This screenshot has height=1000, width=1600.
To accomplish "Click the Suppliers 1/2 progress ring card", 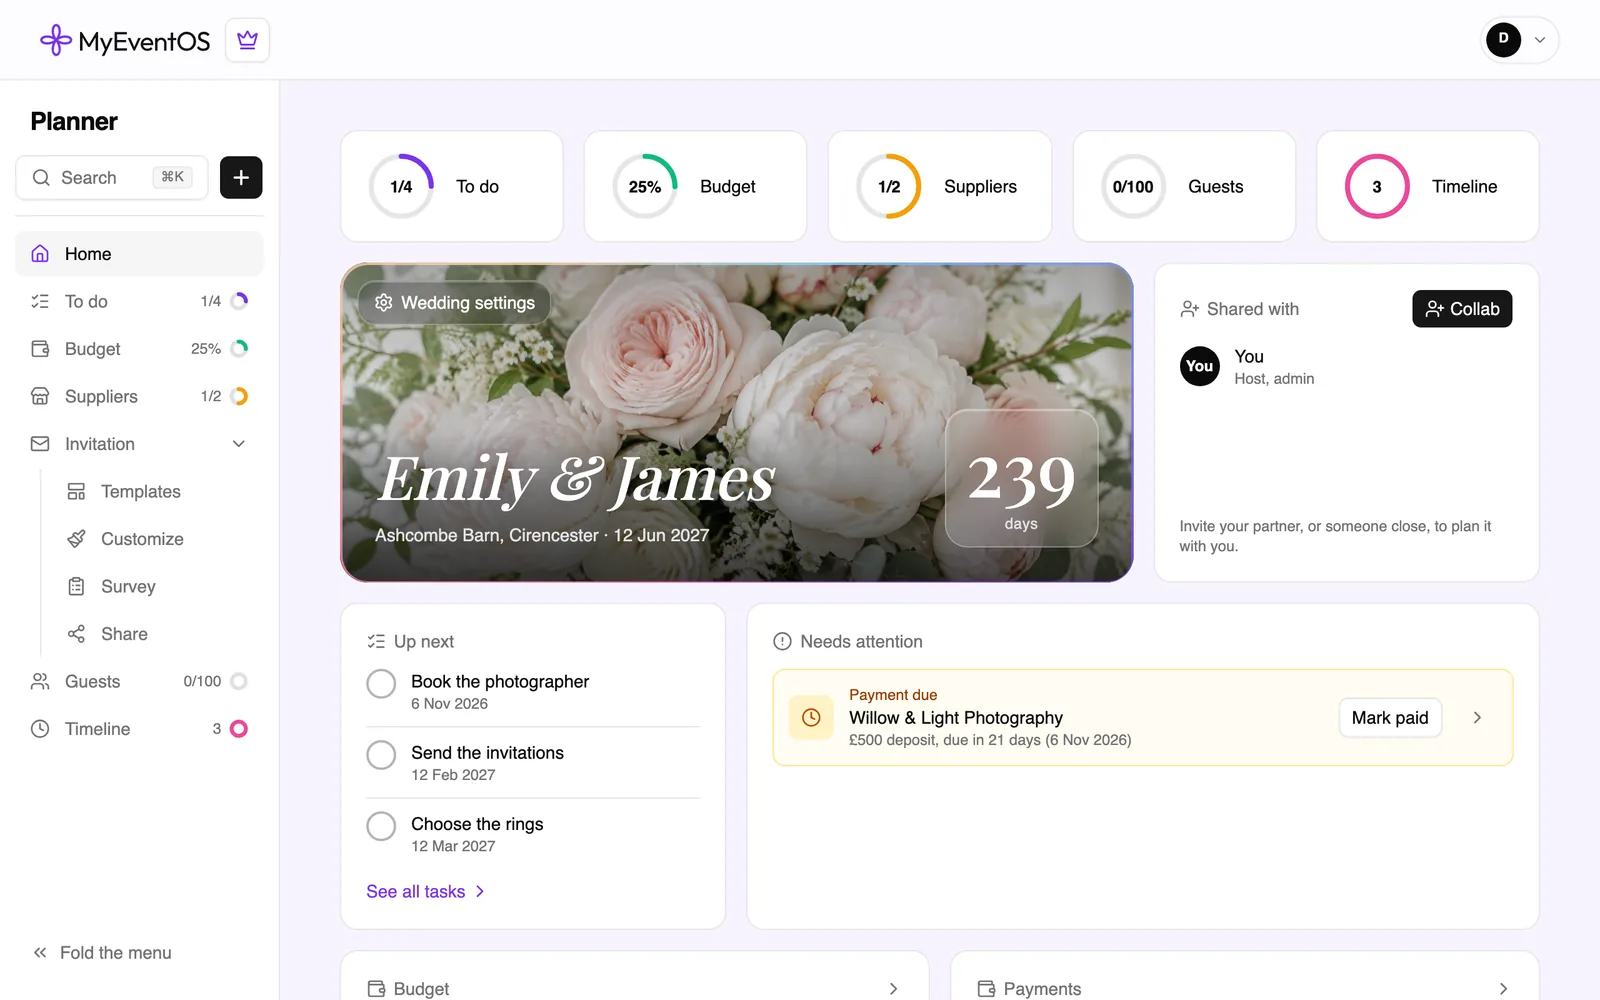I will point(940,186).
